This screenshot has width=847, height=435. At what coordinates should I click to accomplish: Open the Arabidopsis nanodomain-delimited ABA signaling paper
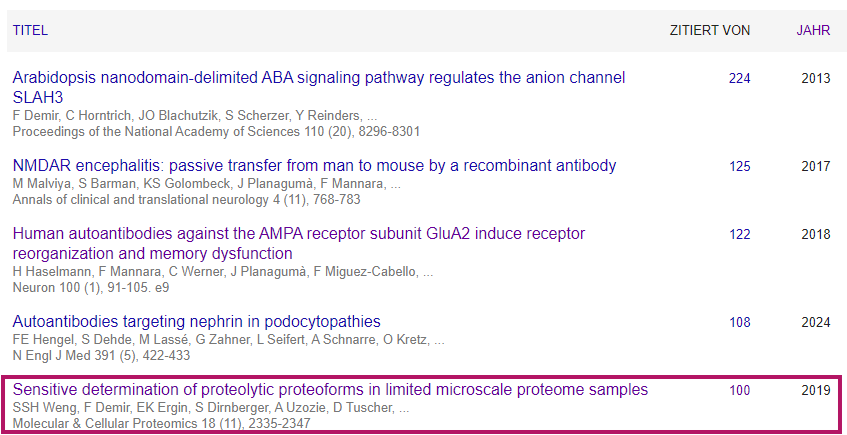click(x=319, y=88)
